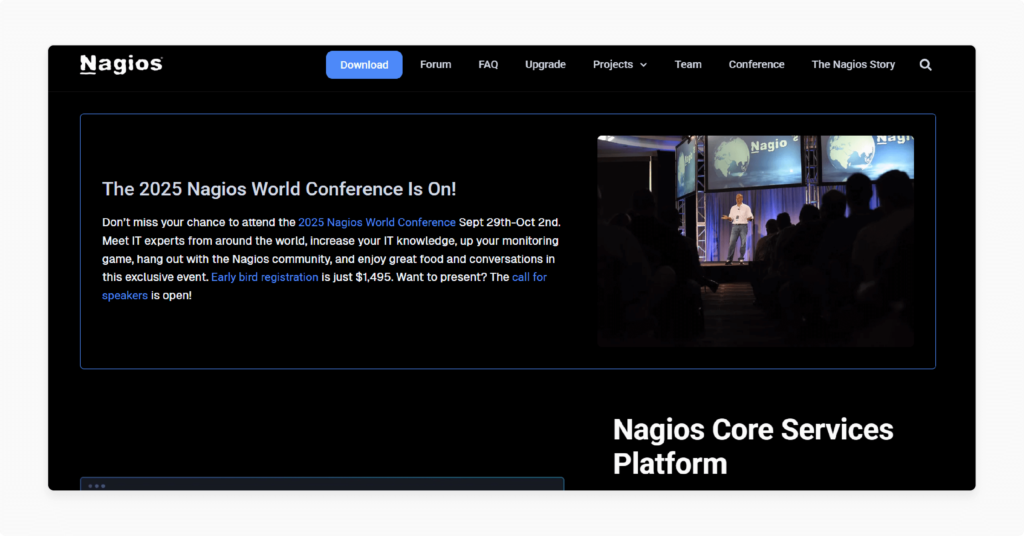Expand the Projects dropdown menu

pyautogui.click(x=620, y=65)
